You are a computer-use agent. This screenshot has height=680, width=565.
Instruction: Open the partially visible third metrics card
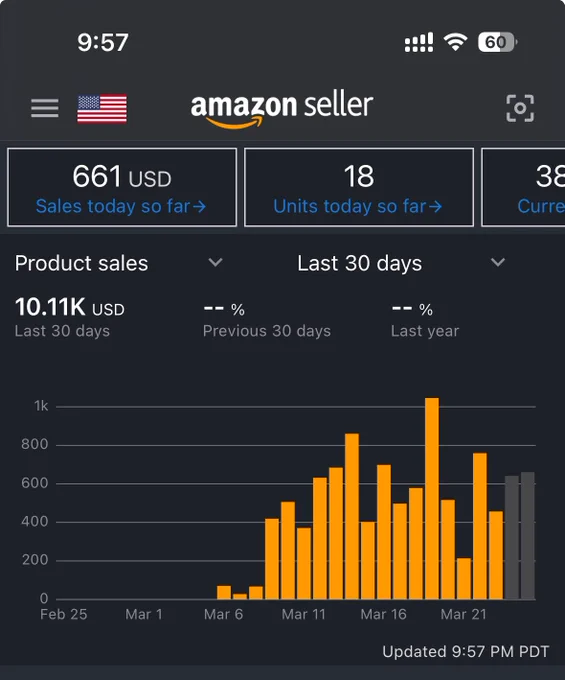(523, 187)
